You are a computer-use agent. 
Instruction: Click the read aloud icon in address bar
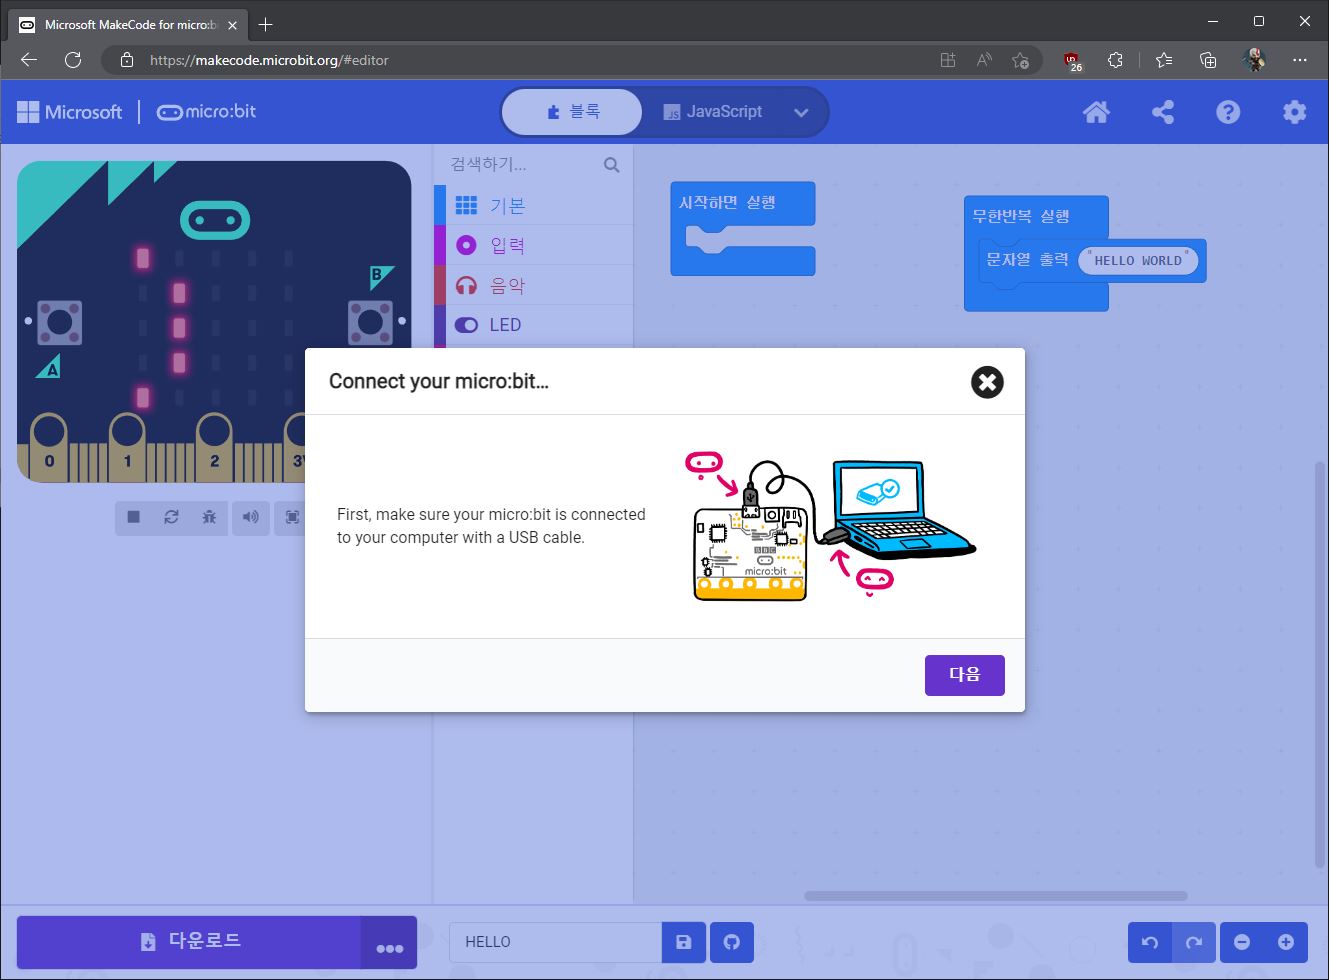[984, 60]
